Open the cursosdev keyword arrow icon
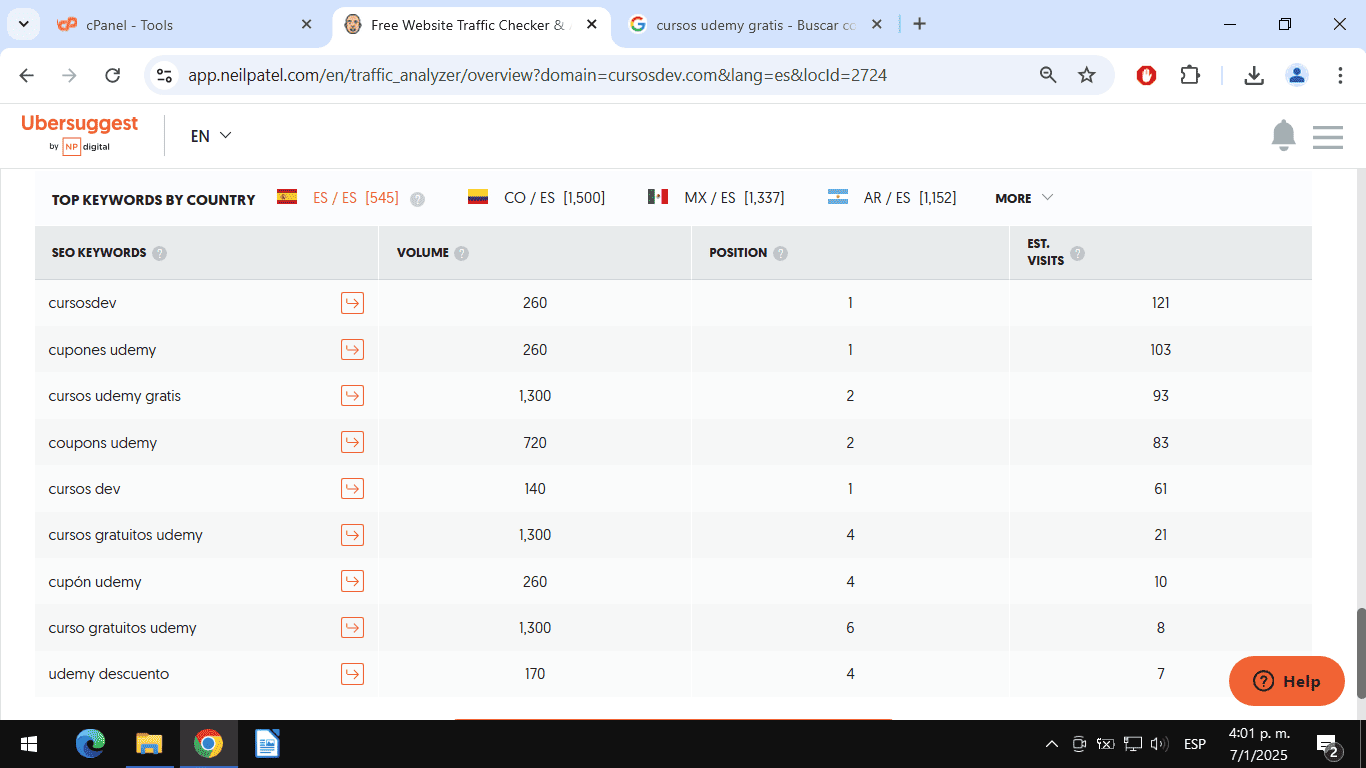1366x768 pixels. pyautogui.click(x=352, y=303)
